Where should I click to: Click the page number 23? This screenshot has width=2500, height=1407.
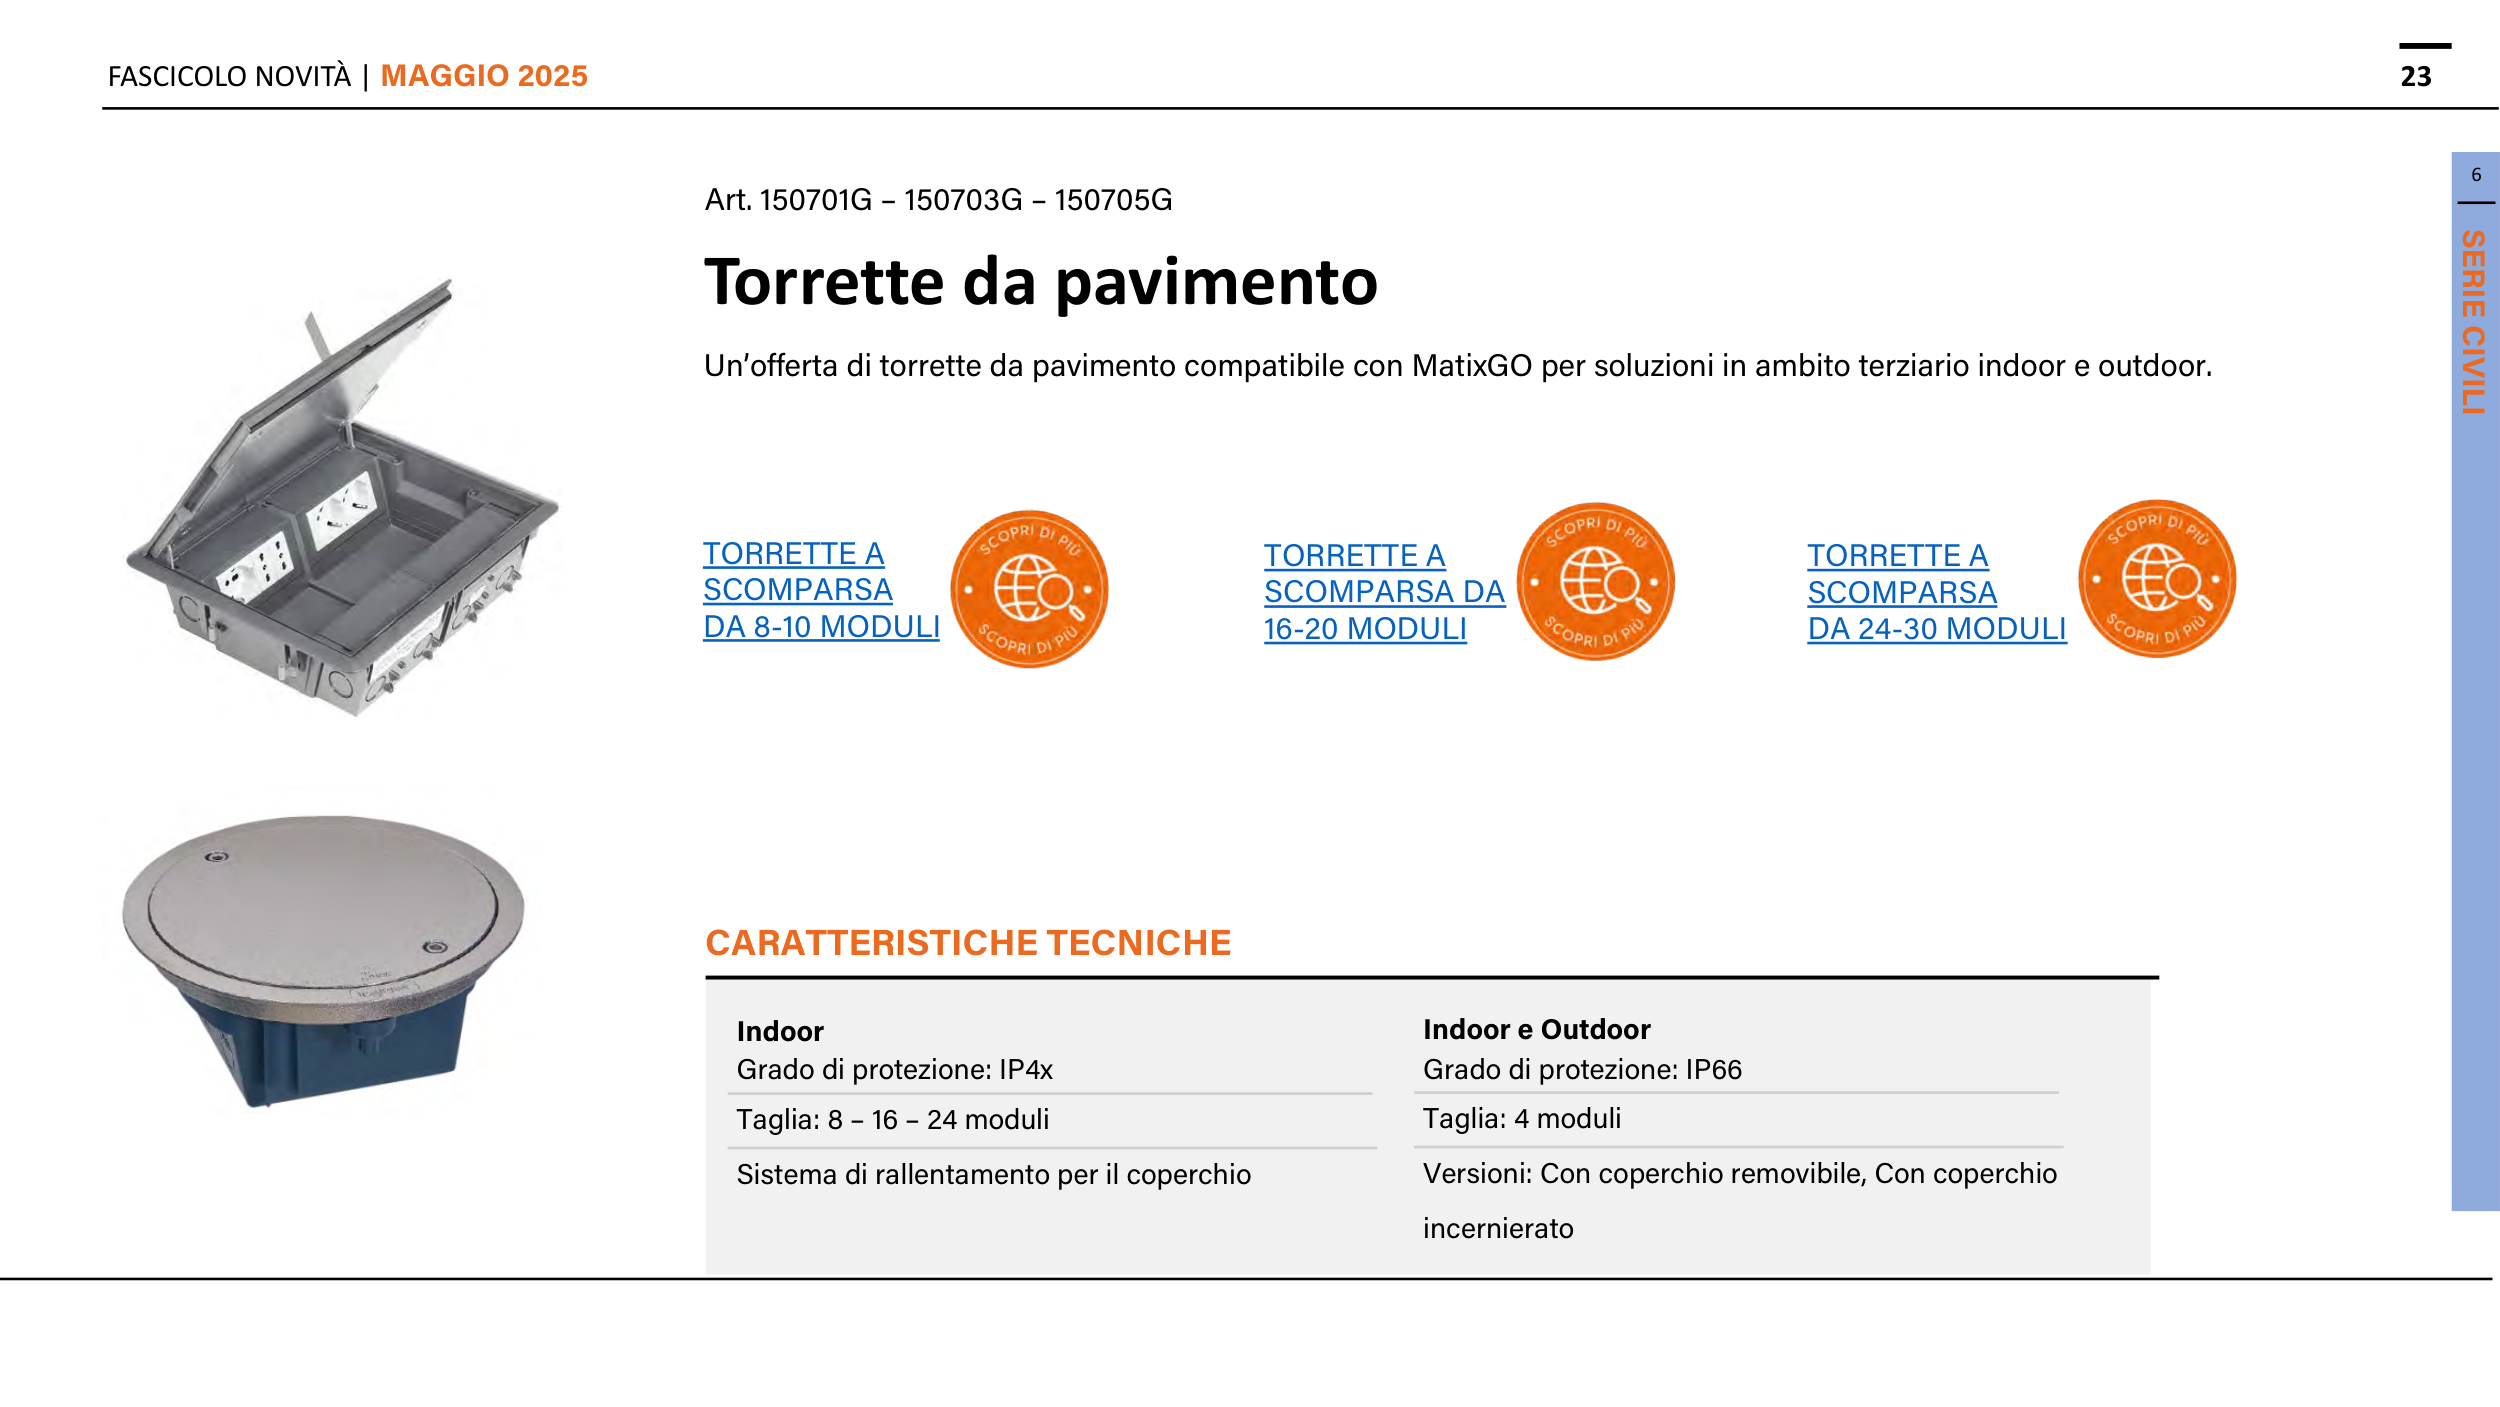click(2415, 77)
